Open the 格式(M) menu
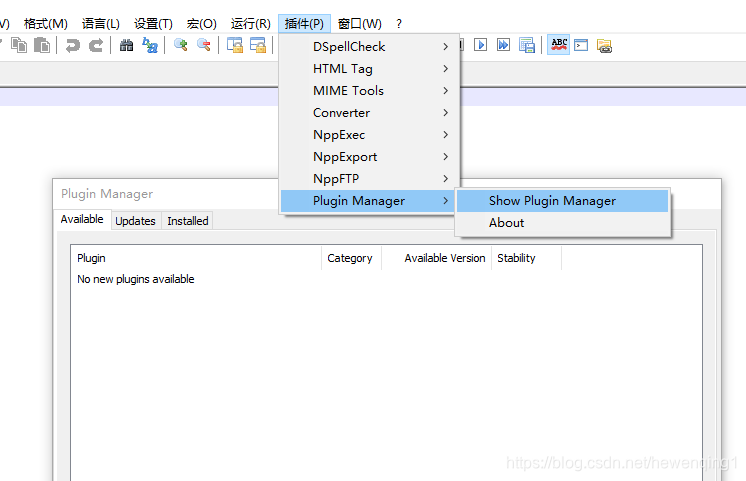This screenshot has width=746, height=481. click(46, 23)
